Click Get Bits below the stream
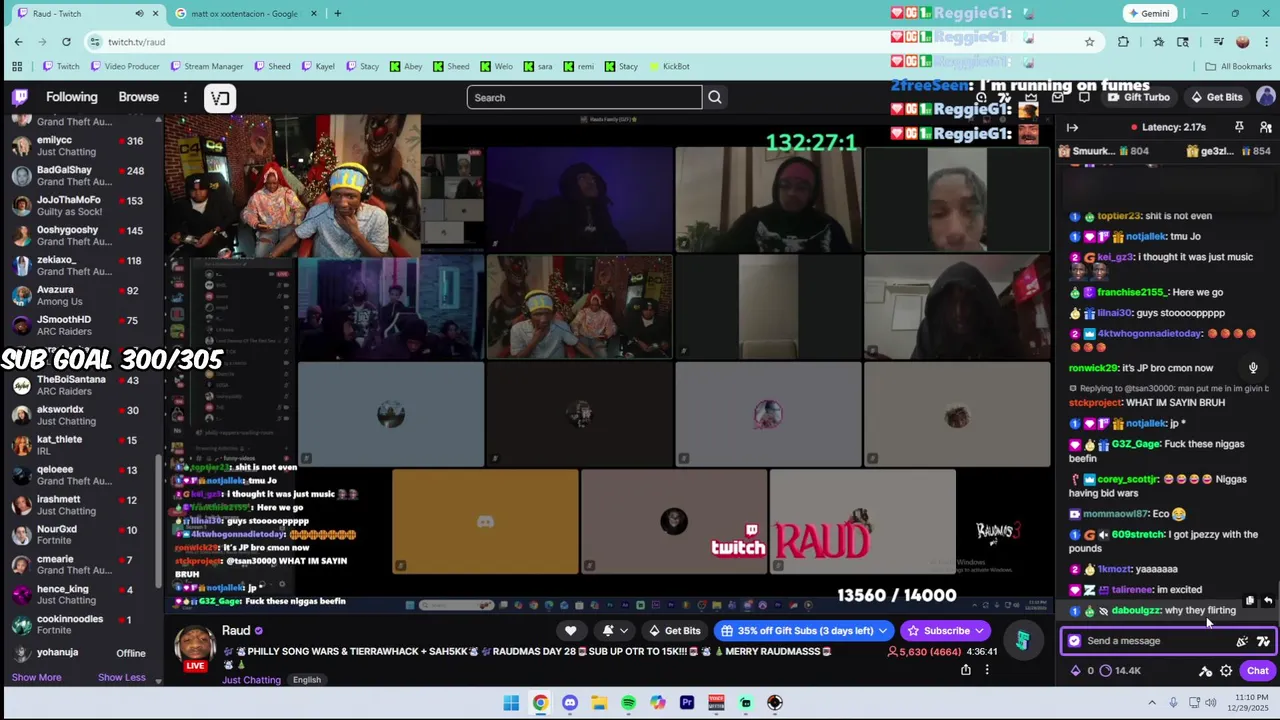The width and height of the screenshot is (1280, 720). point(675,631)
